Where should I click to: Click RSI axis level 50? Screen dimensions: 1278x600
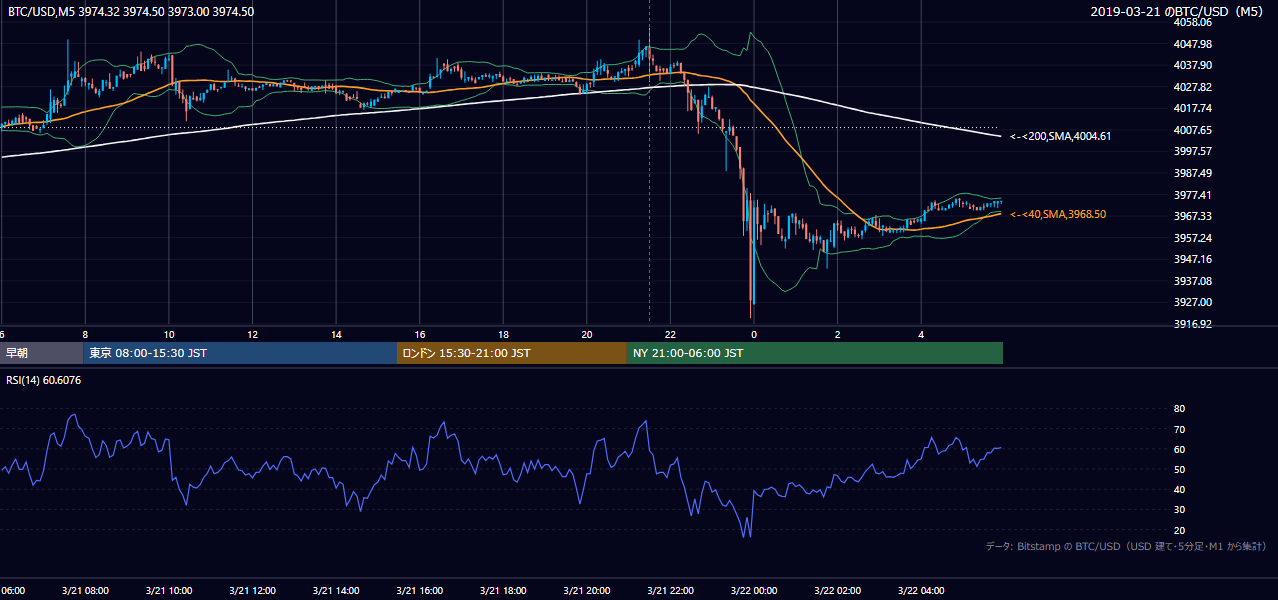(x=1179, y=469)
